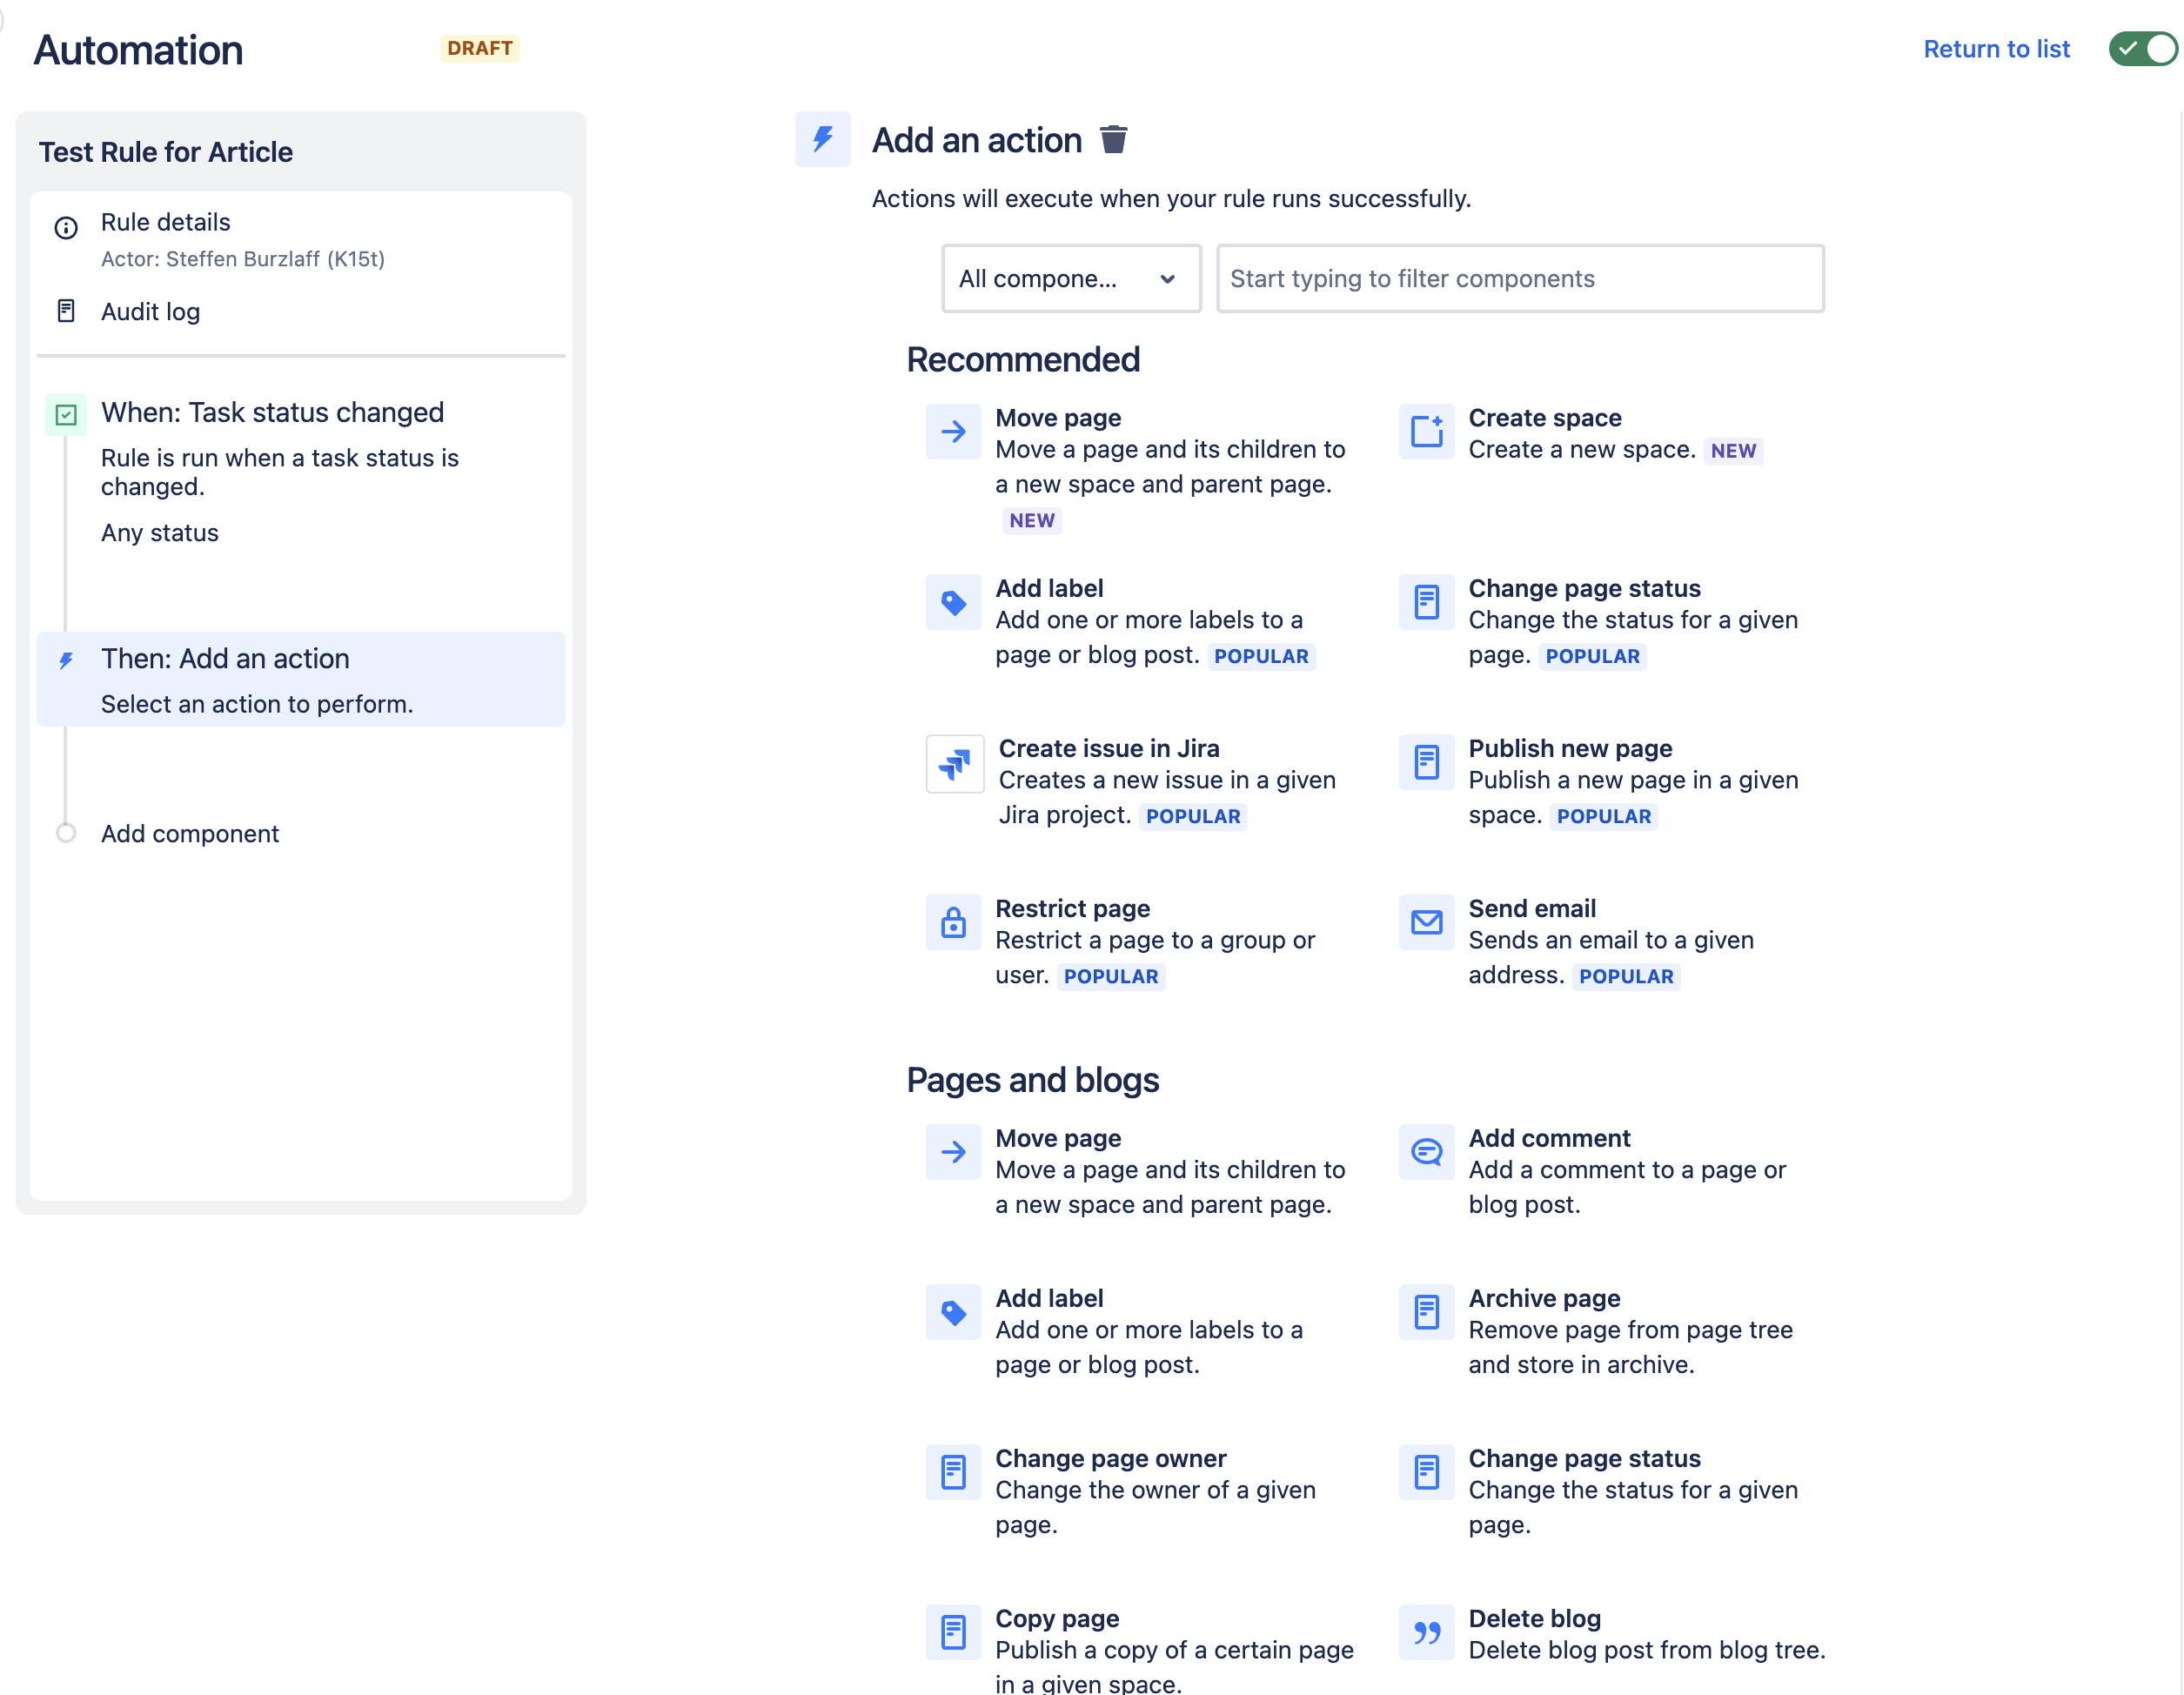
Task: Click Add component in rule sidebar
Action: click(189, 833)
